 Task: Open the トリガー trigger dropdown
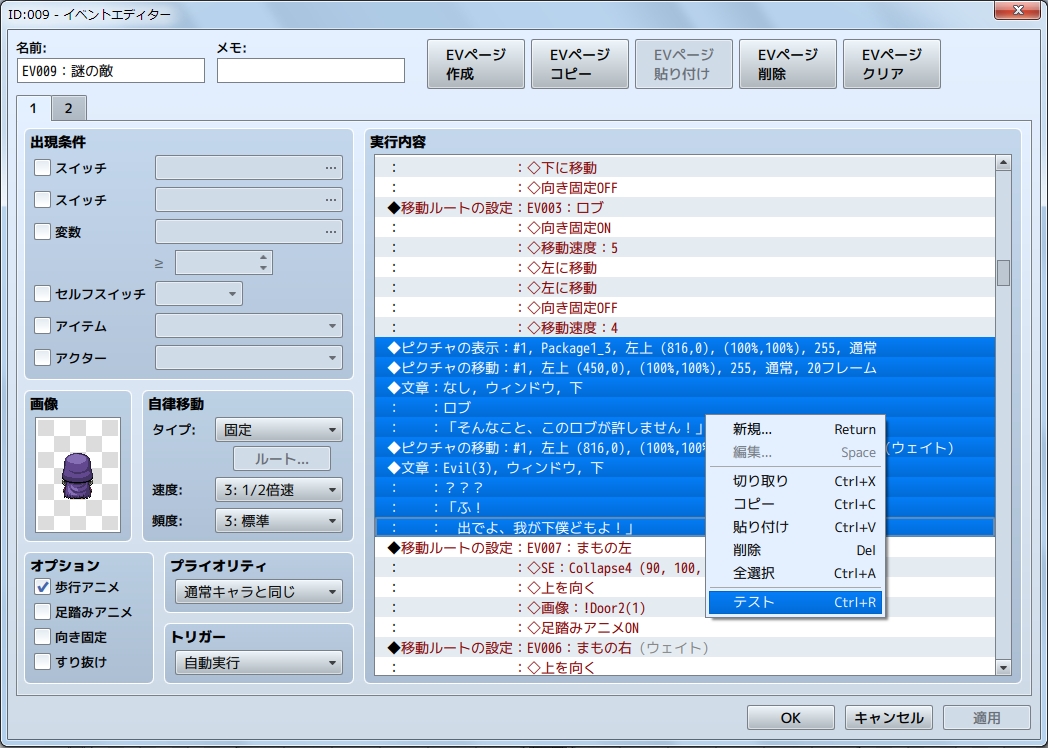258,662
